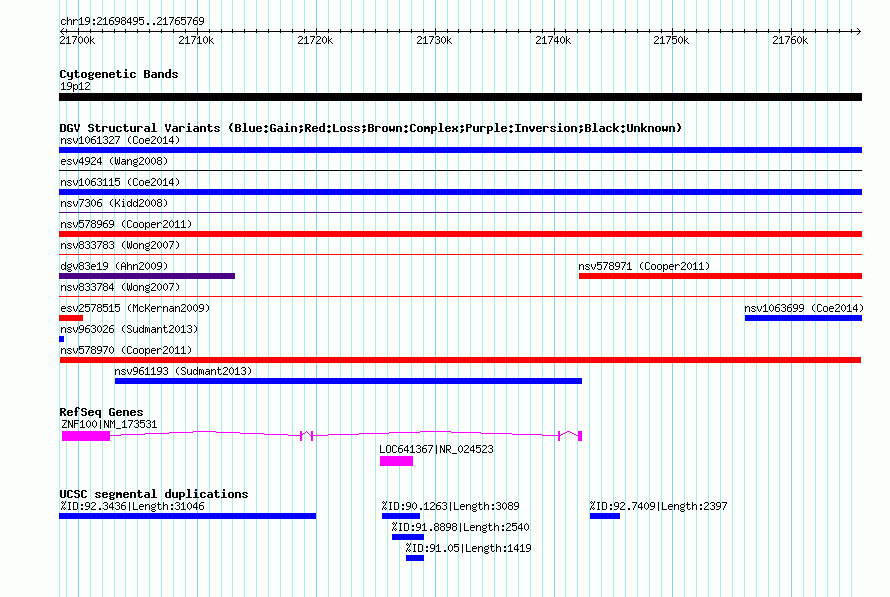Open variant dgv83e19 (Ahn2009) label
The height and width of the screenshot is (597, 890).
pos(114,266)
